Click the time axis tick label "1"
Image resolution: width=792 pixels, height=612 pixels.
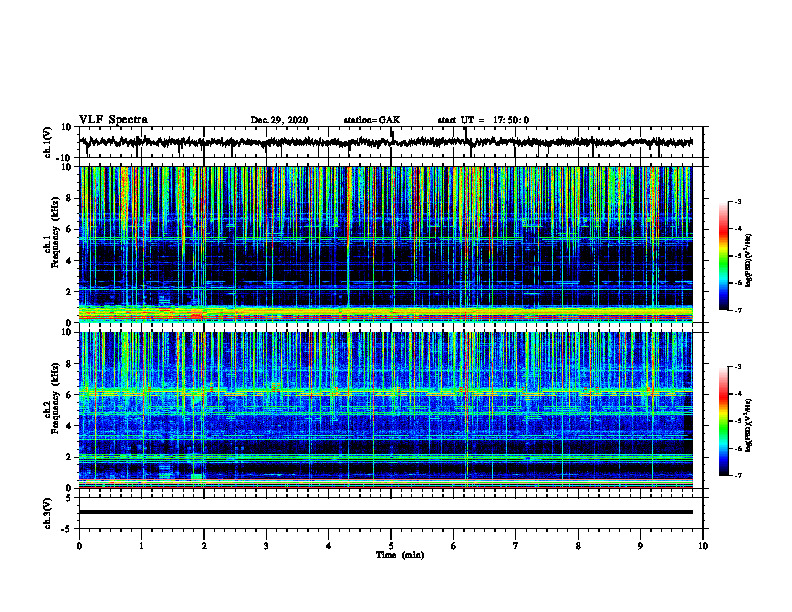tap(141, 546)
